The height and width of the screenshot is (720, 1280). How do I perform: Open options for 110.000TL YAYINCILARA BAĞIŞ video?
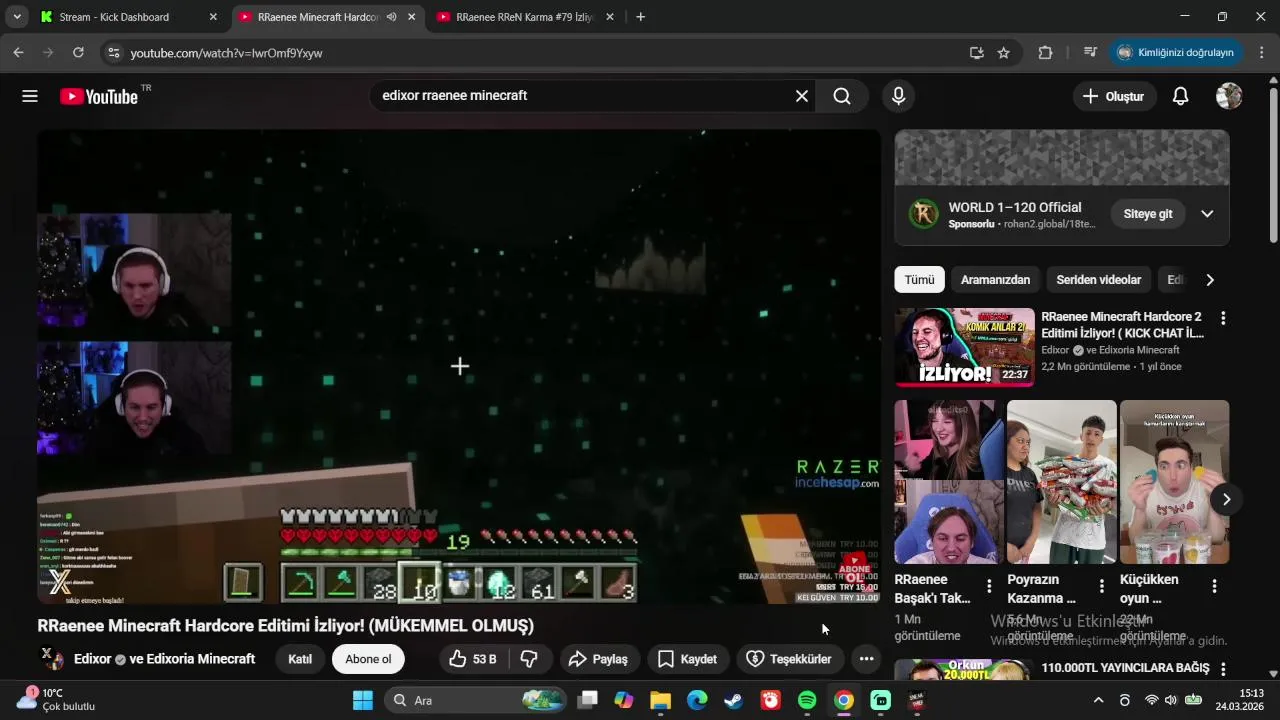click(x=1222, y=669)
